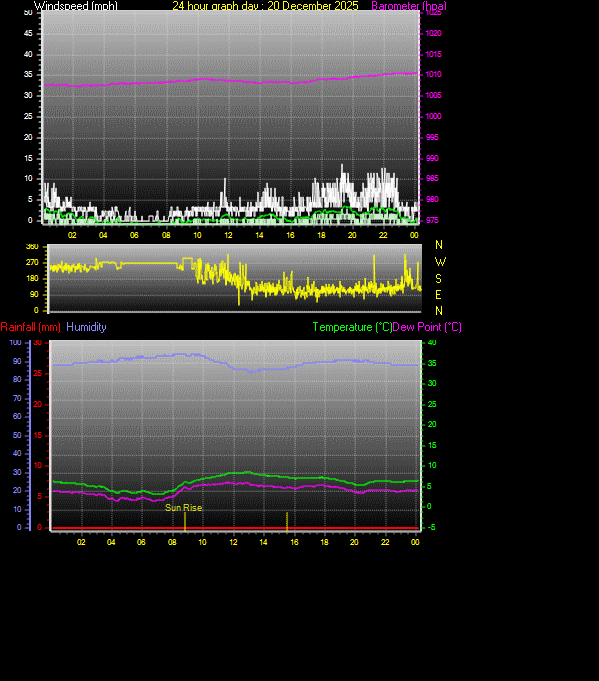The height and width of the screenshot is (681, 599).
Task: Click the '975' barometer axis value
Action: tap(432, 220)
